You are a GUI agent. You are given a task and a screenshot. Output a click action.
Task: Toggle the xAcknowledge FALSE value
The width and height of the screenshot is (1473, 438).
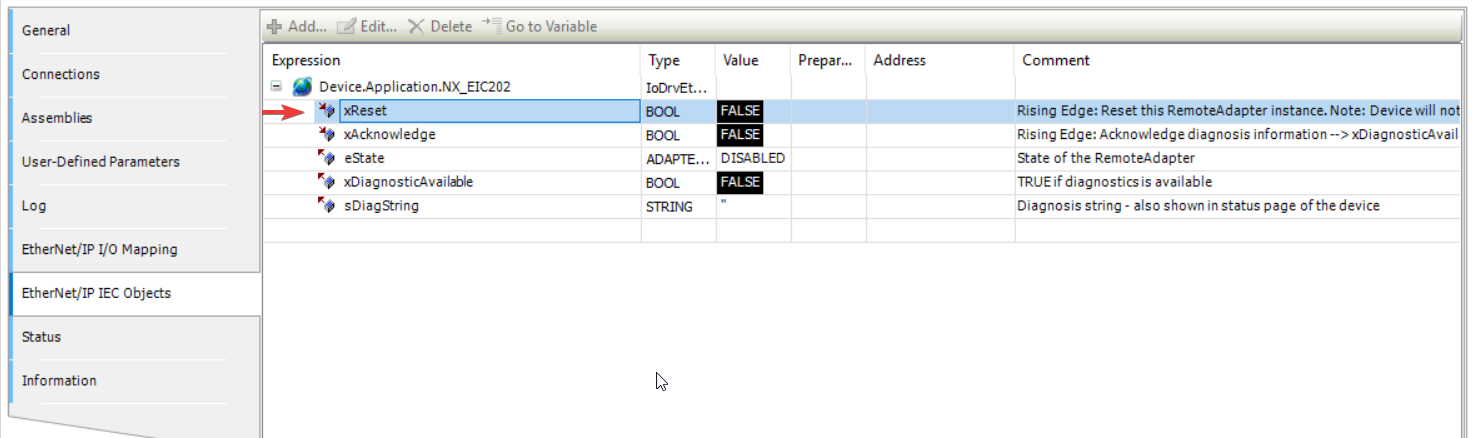pyautogui.click(x=740, y=135)
